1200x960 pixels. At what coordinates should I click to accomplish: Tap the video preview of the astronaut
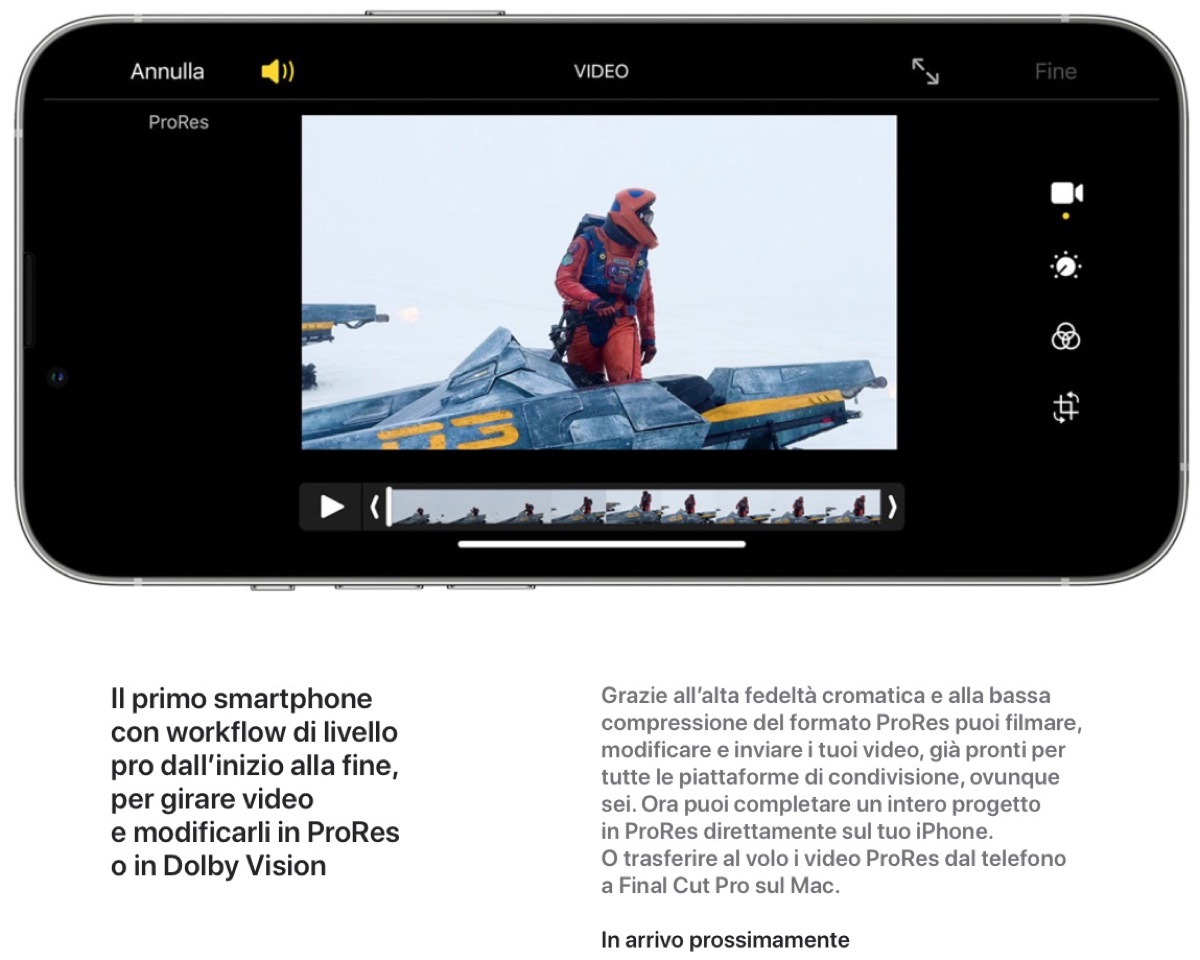click(x=599, y=282)
